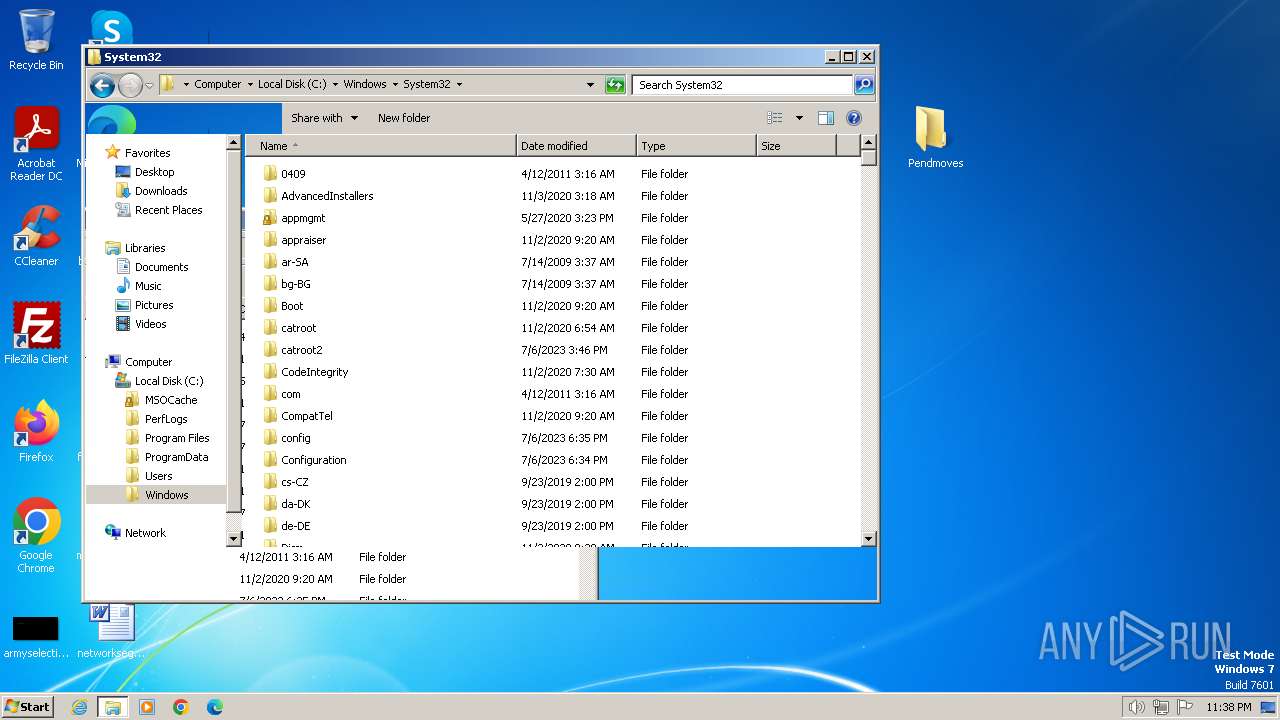
Task: Open Windows Media Player taskbar icon
Action: 147,707
